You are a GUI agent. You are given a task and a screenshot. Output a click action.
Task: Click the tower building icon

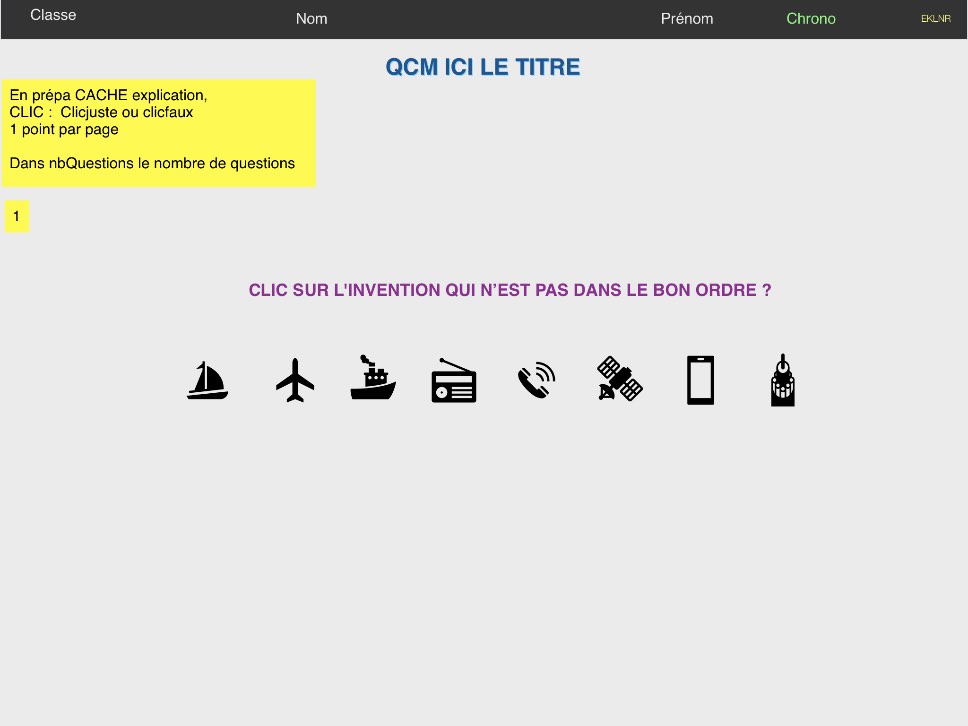tap(783, 380)
